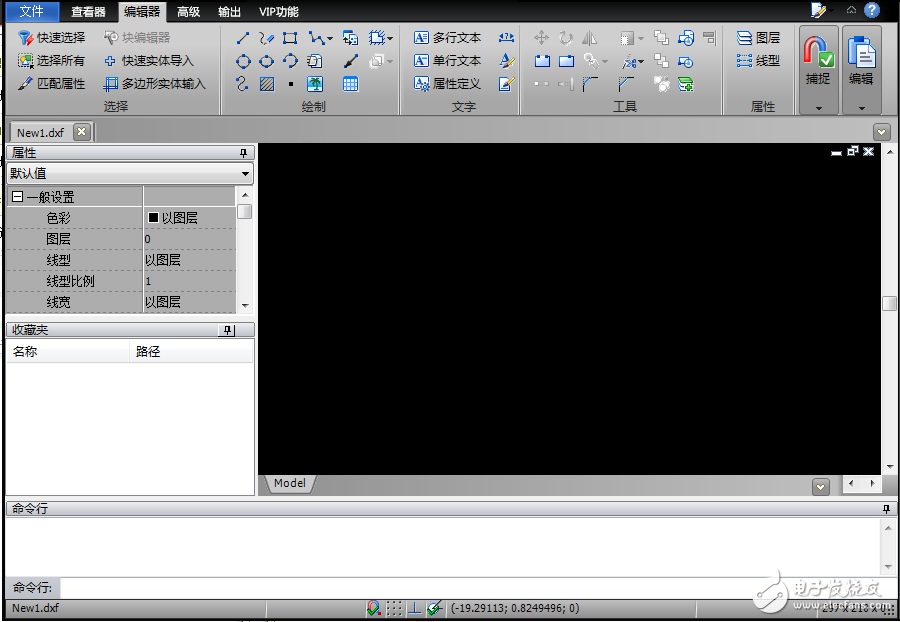
Task: Click the Select All (选择所有) button
Action: pos(52,61)
